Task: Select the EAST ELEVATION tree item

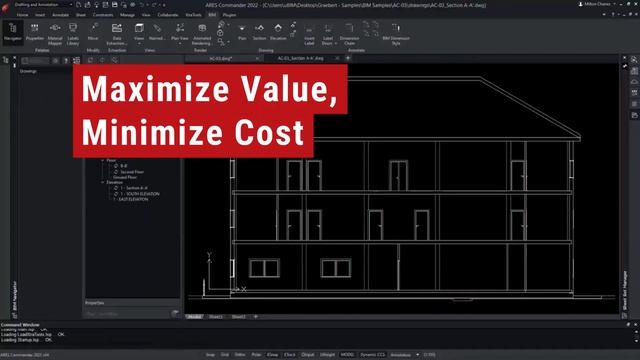Action: click(x=131, y=199)
